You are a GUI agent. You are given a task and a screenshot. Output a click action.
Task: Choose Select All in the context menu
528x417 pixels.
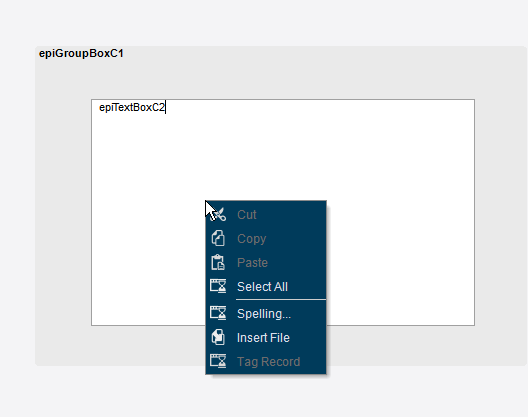point(266,286)
